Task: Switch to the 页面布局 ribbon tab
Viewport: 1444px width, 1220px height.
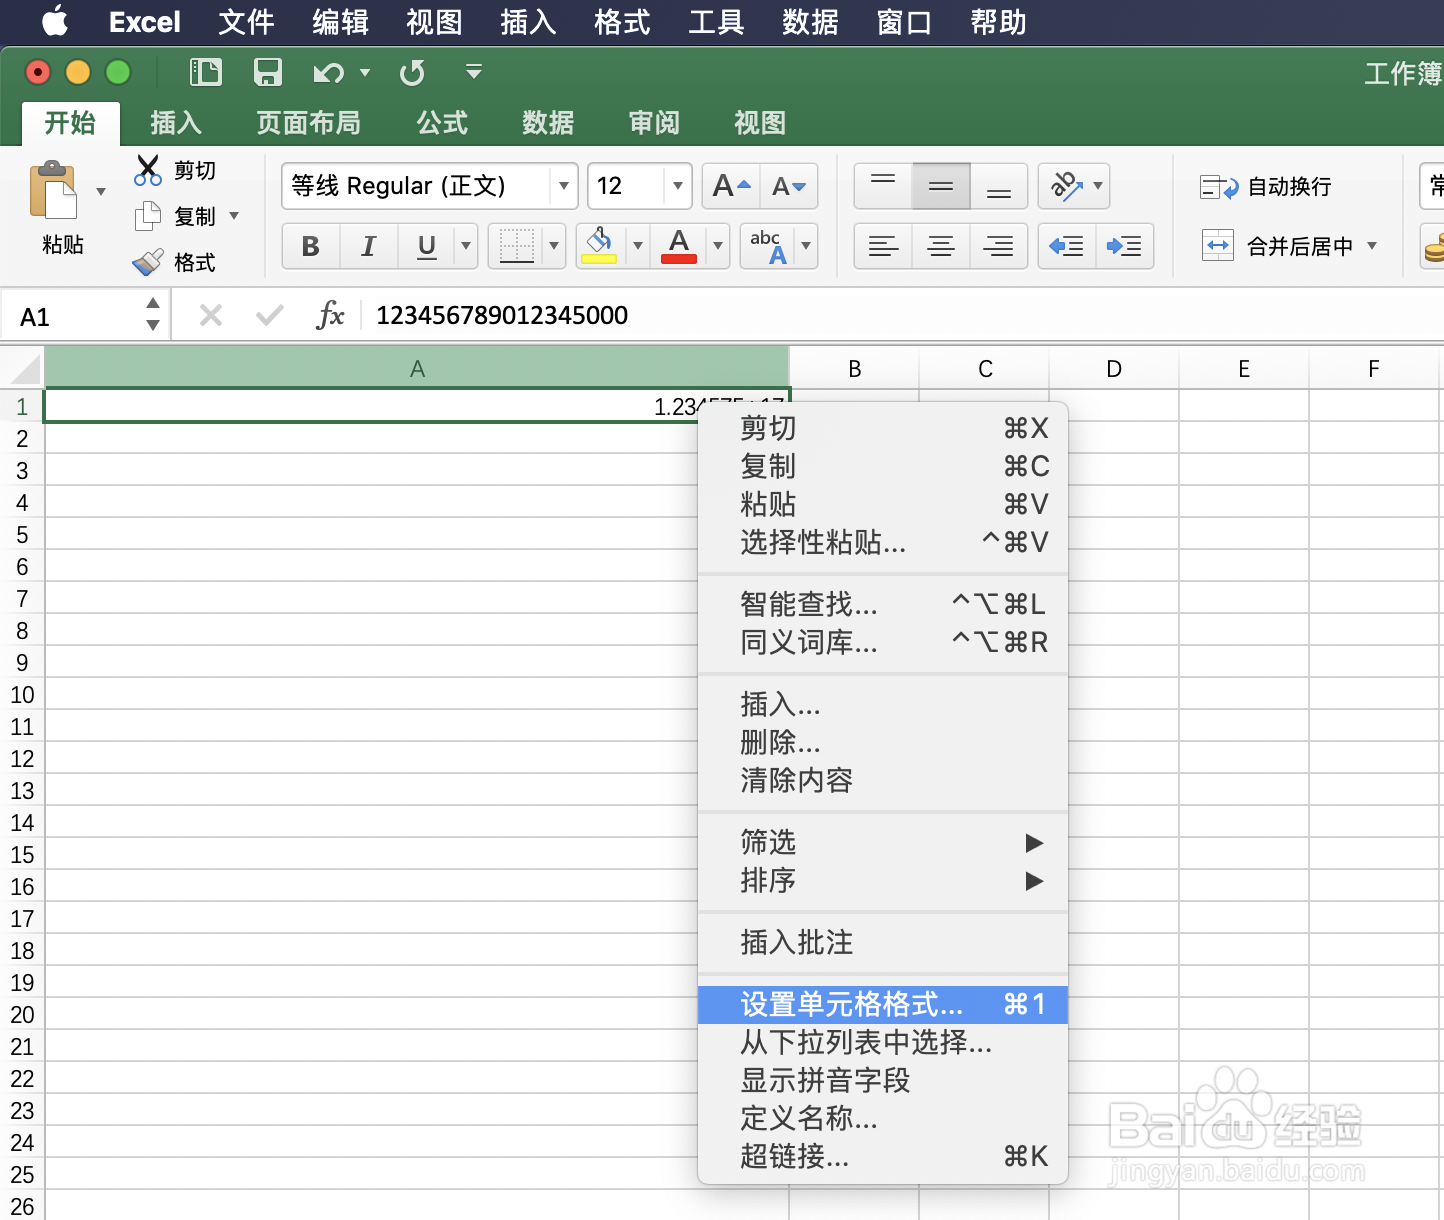Action: pos(308,123)
